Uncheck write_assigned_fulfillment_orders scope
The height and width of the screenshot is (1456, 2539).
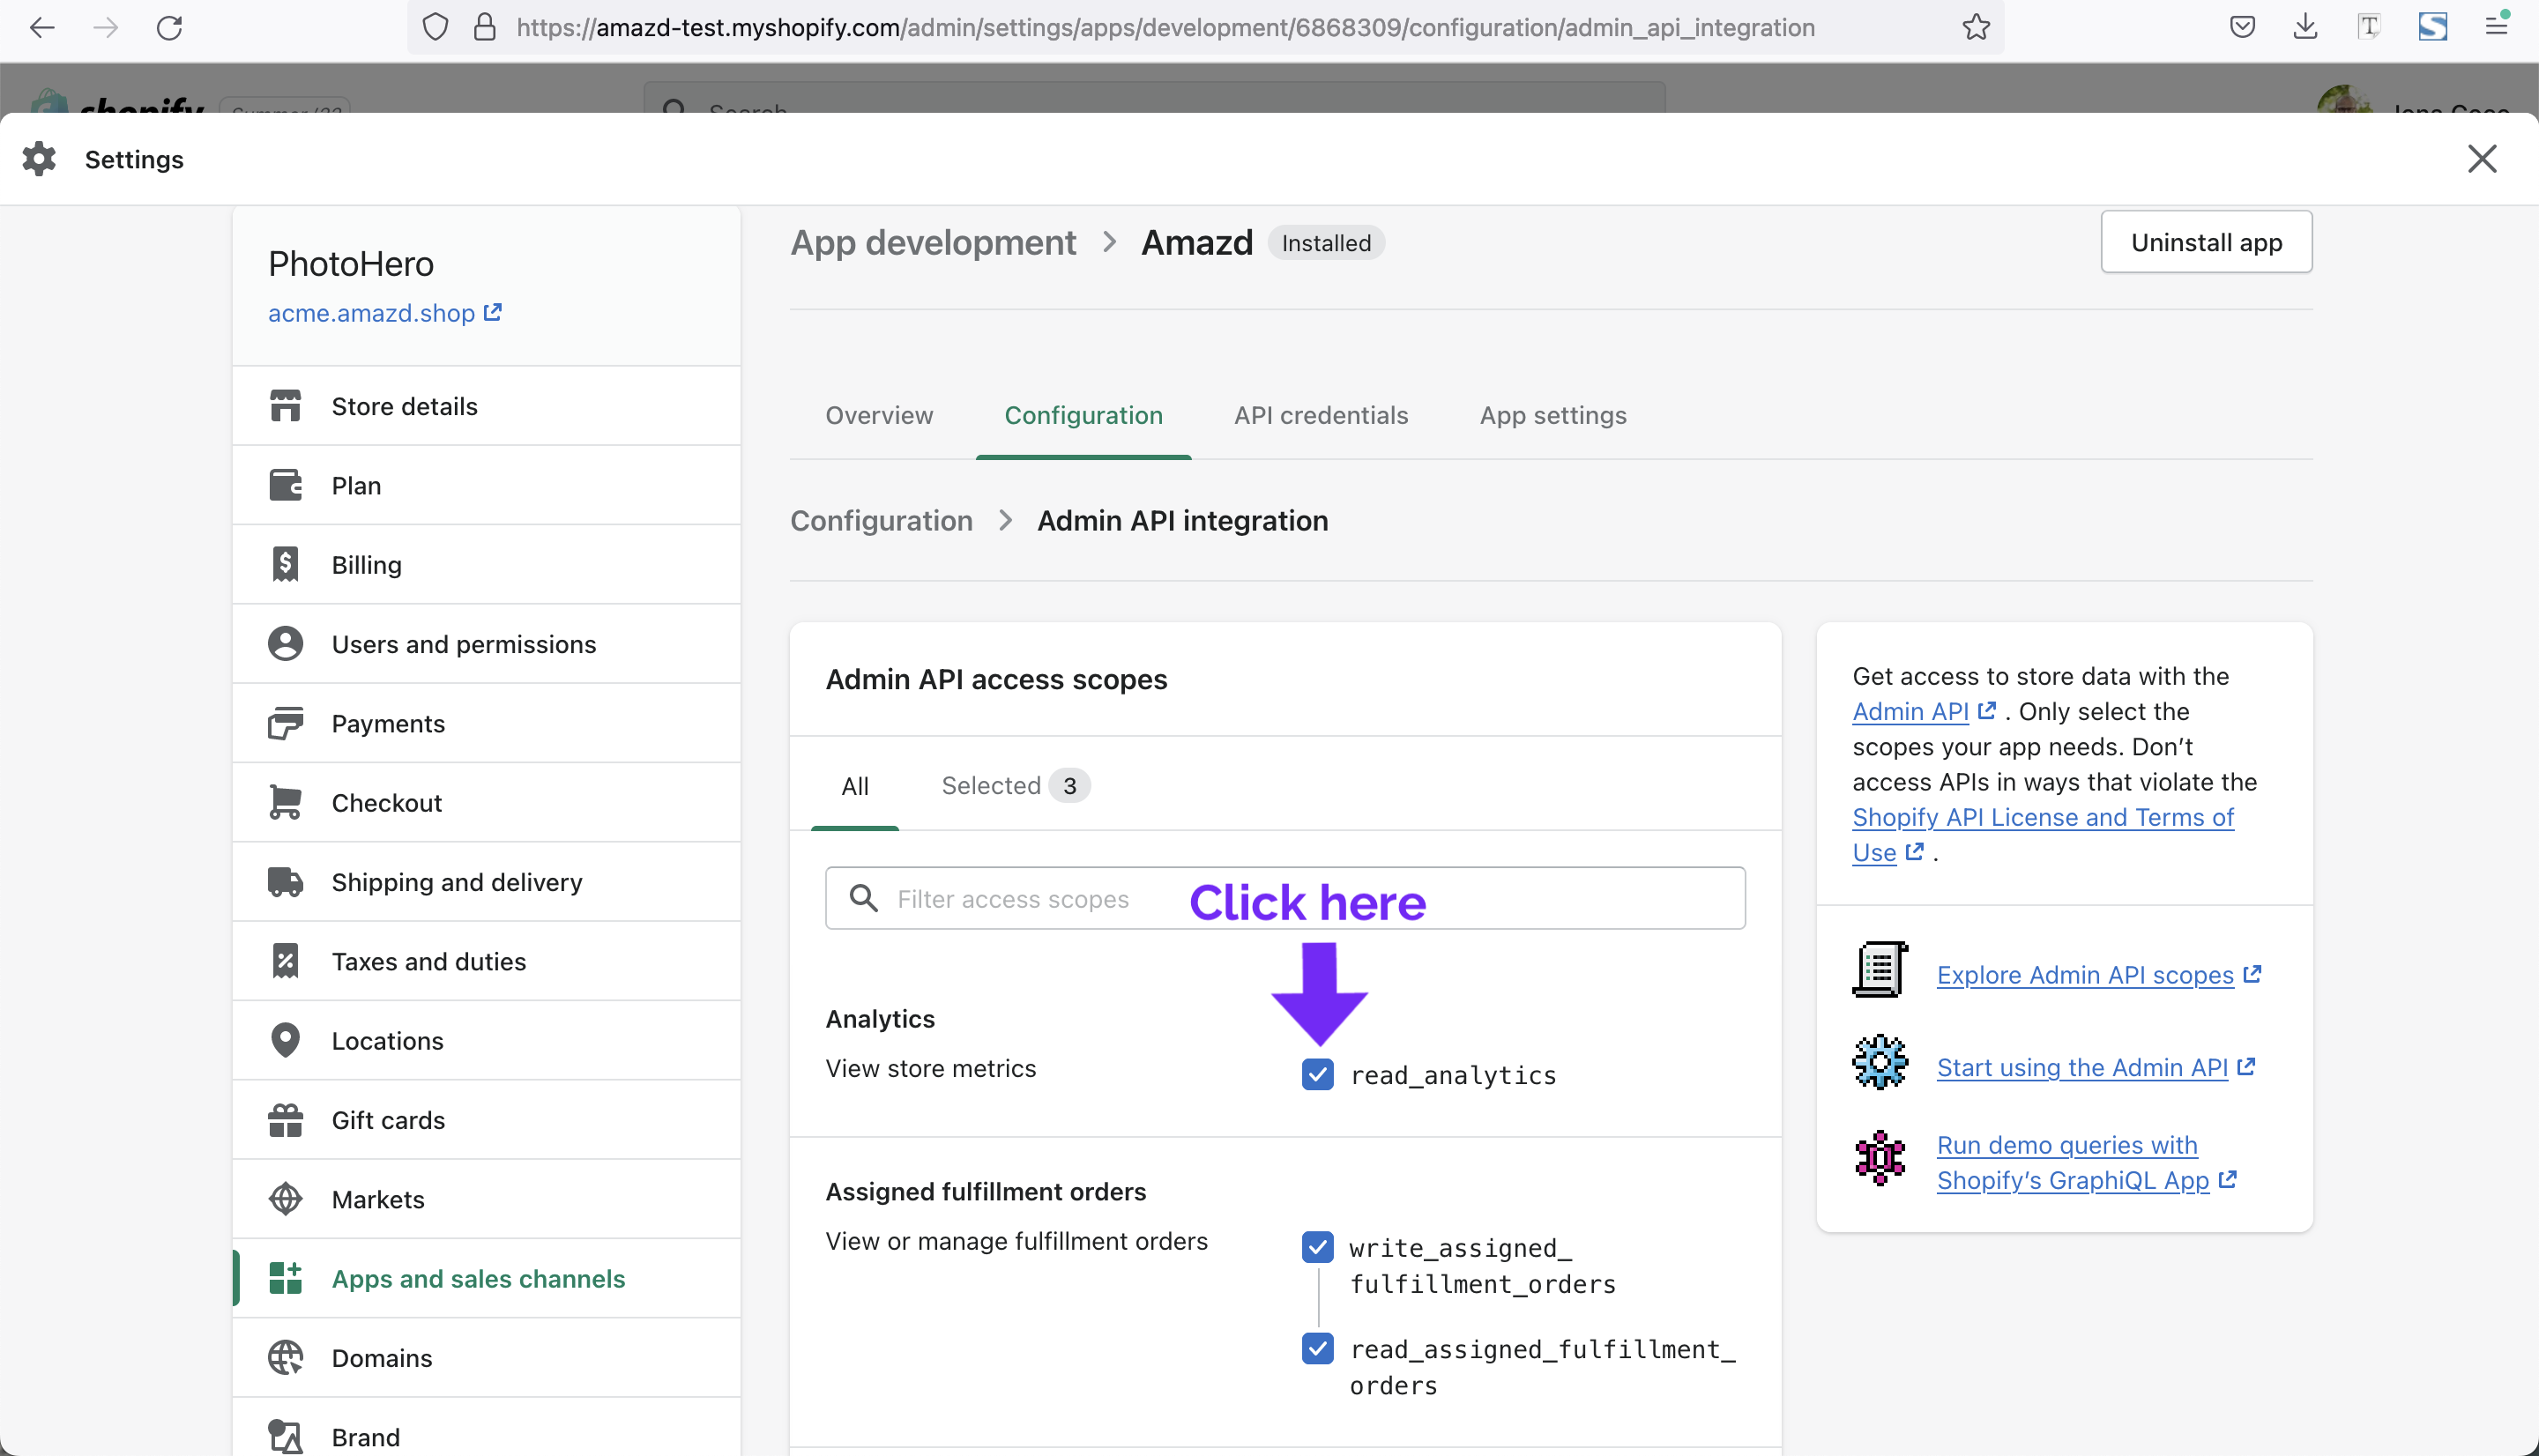[x=1317, y=1247]
